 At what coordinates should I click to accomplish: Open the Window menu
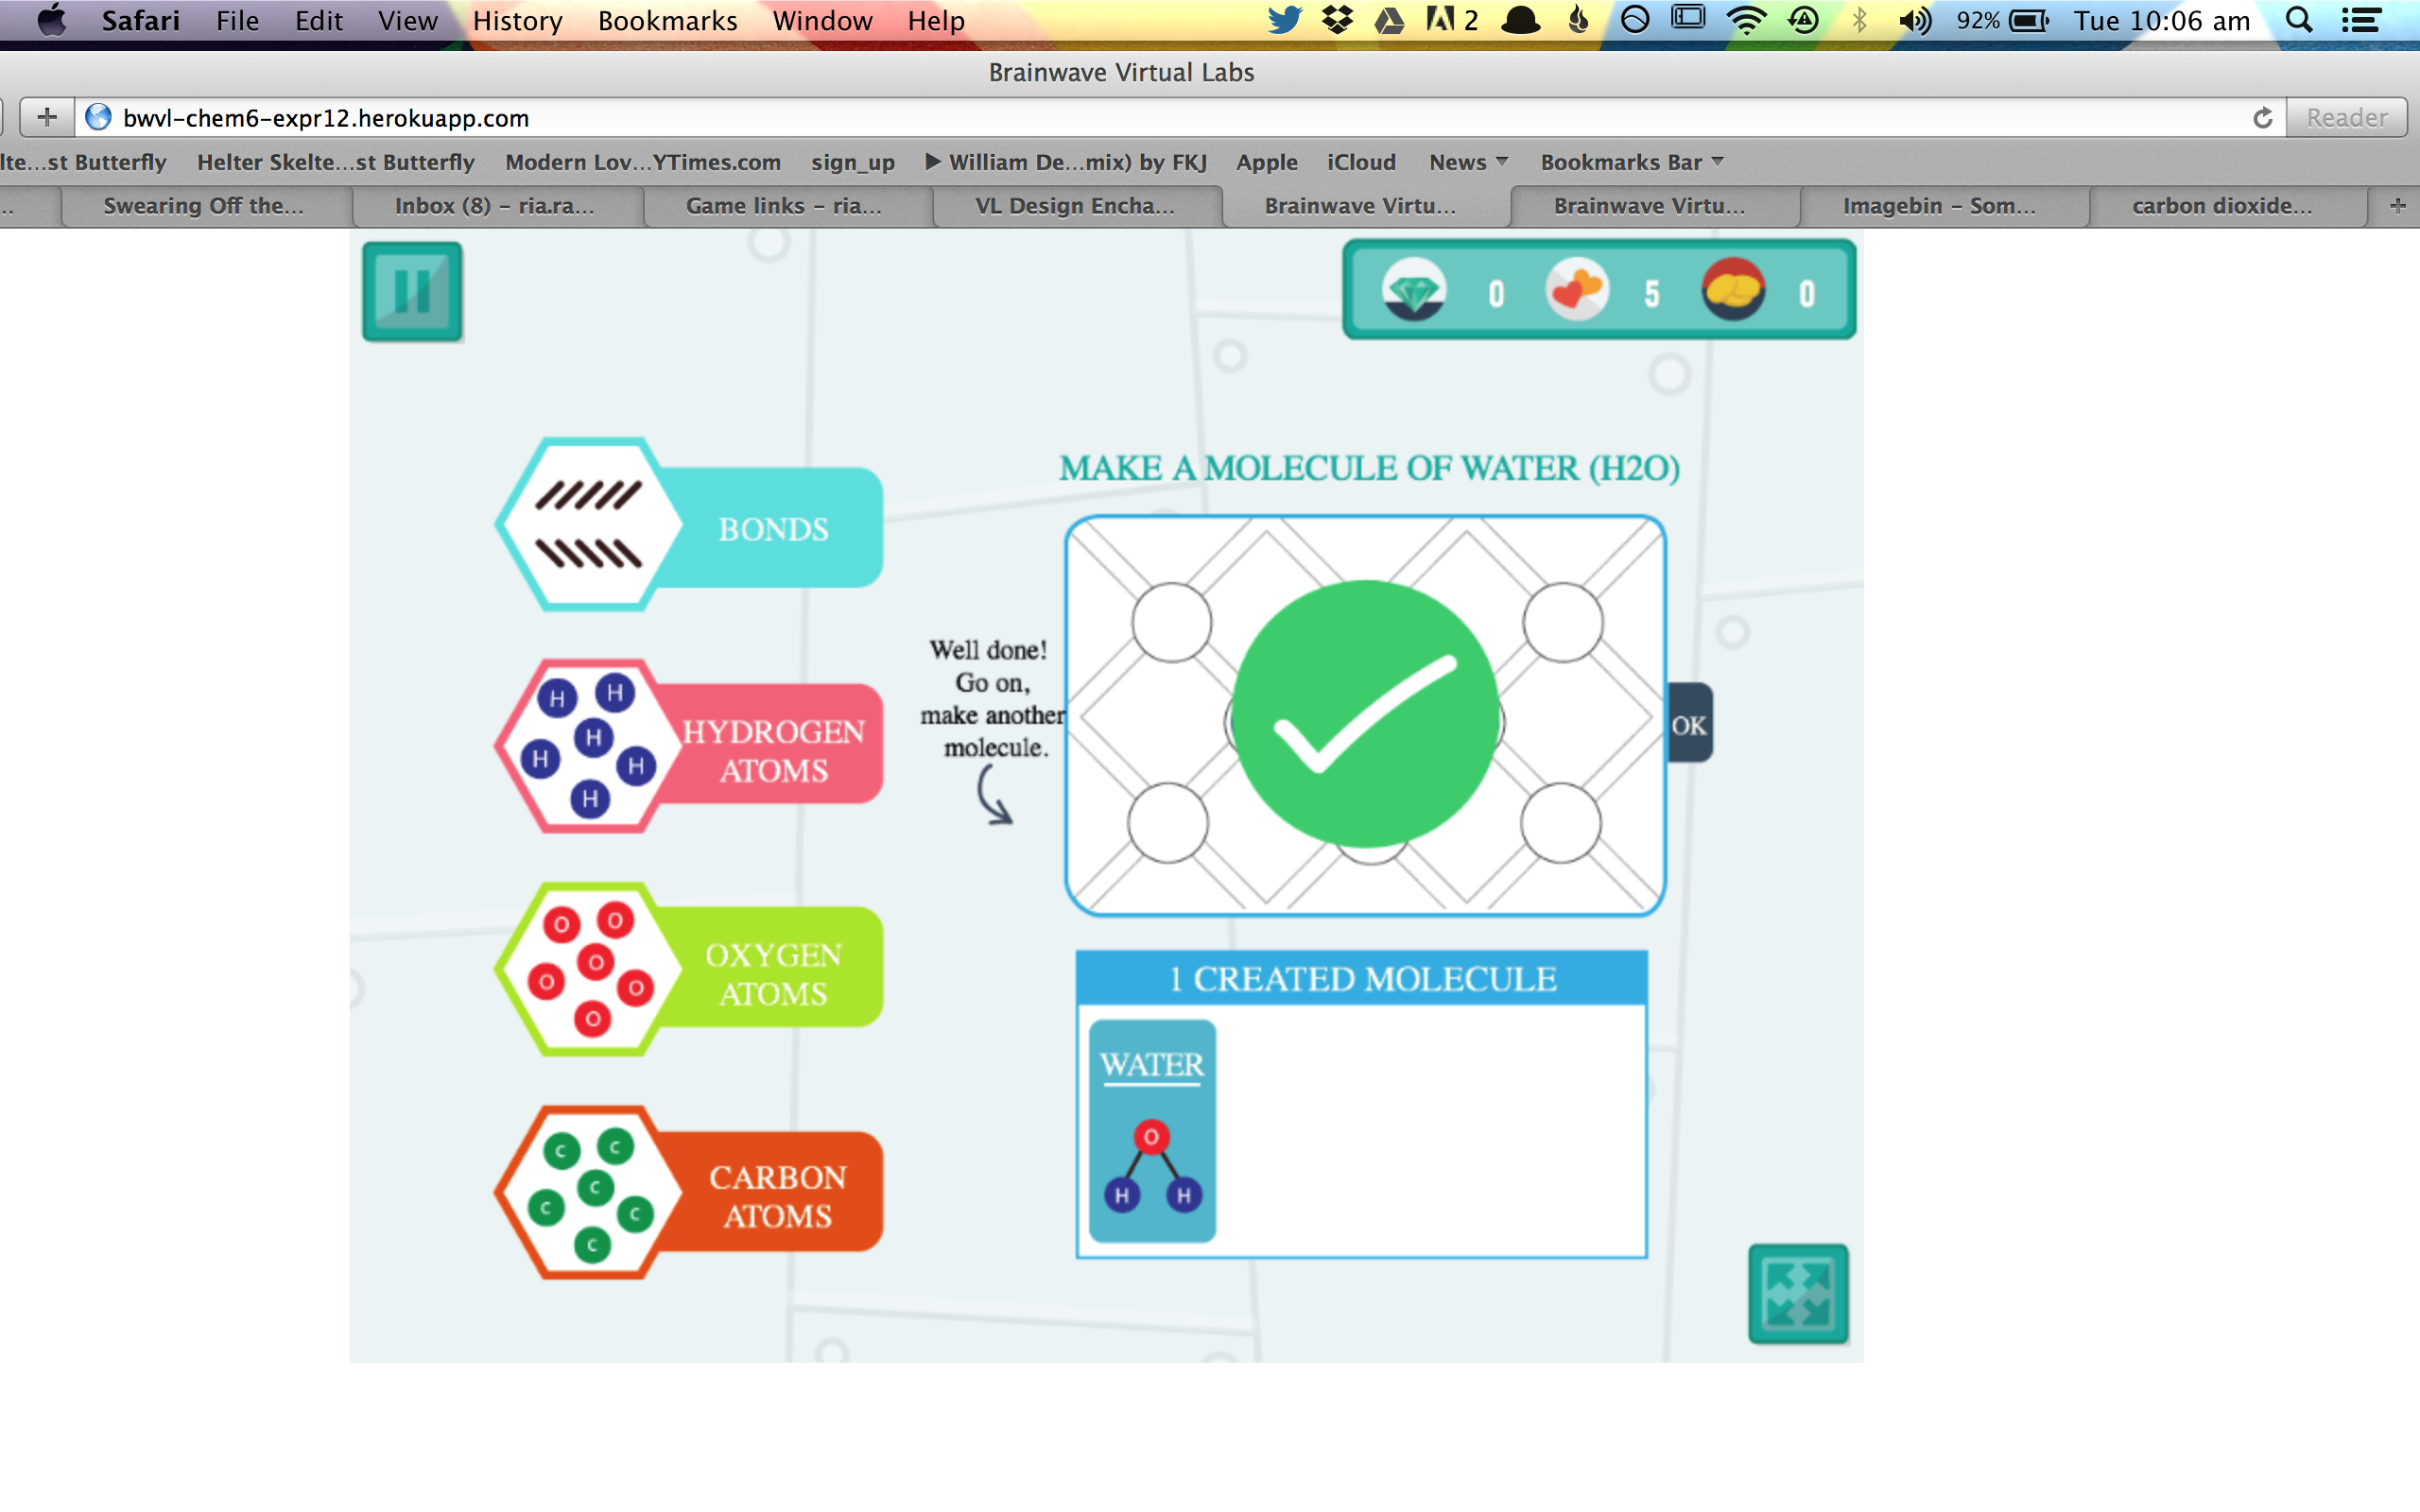(x=822, y=21)
